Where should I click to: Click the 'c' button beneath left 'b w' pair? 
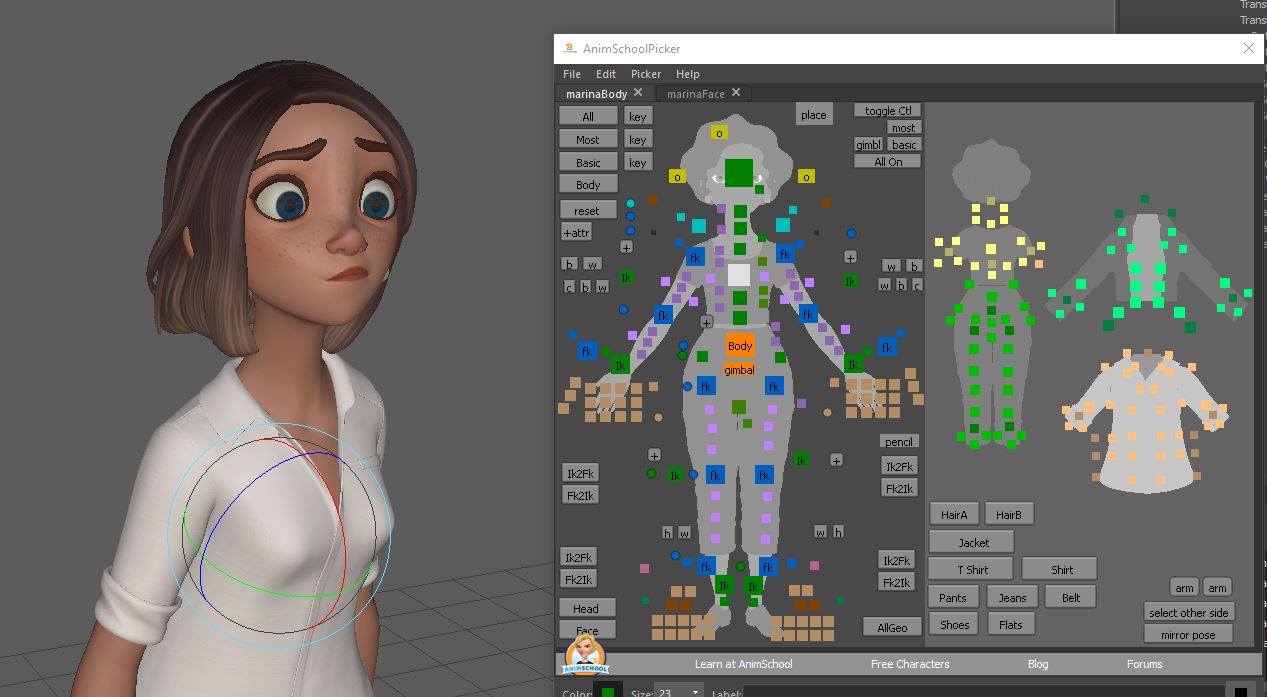coord(569,287)
